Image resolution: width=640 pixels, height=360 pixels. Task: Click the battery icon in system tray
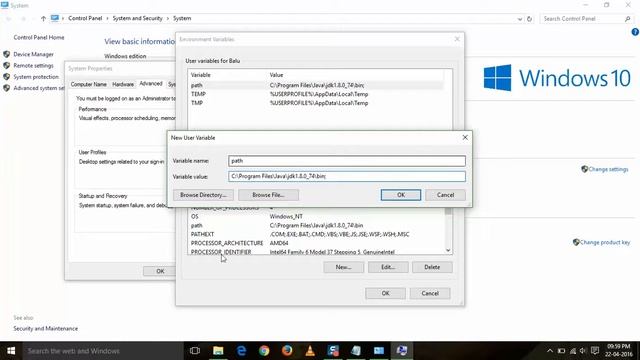pyautogui.click(x=562, y=351)
